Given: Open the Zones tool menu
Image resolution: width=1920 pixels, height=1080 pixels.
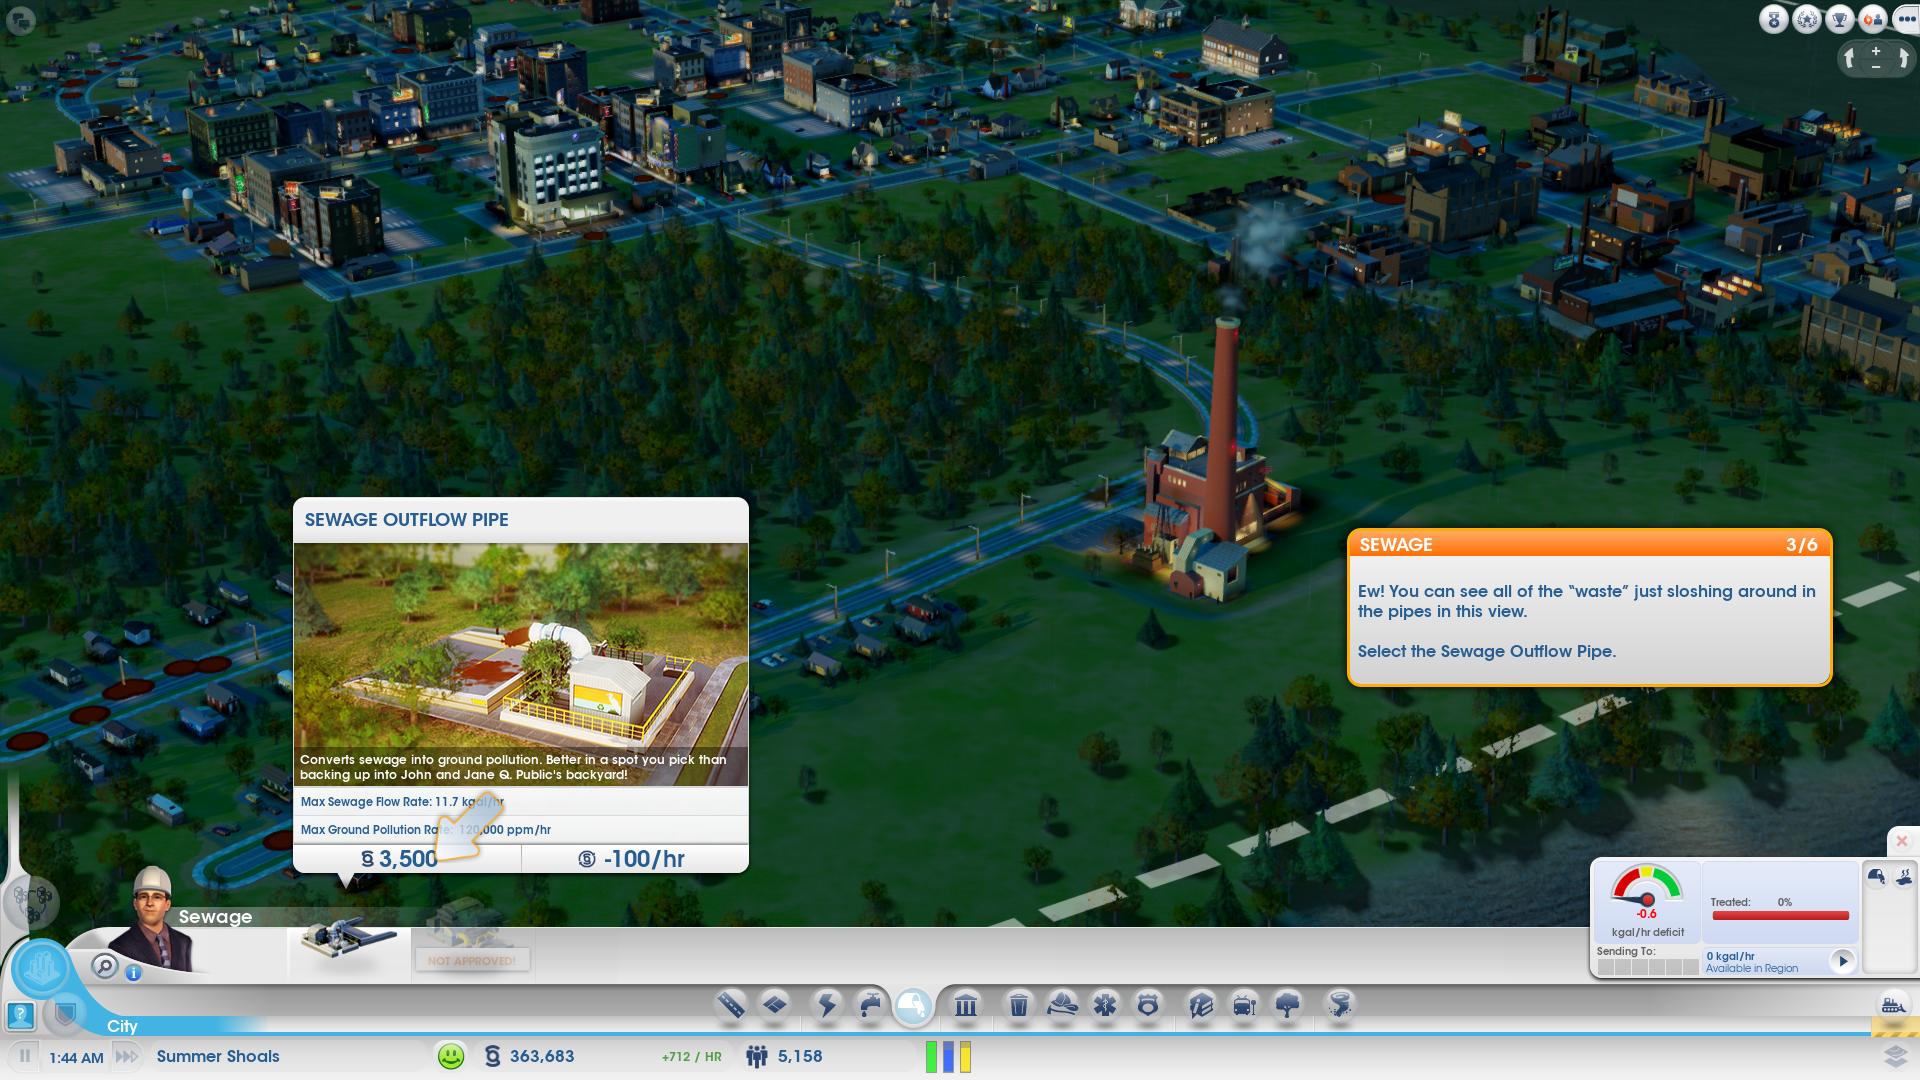Looking at the screenshot, I should click(775, 1004).
